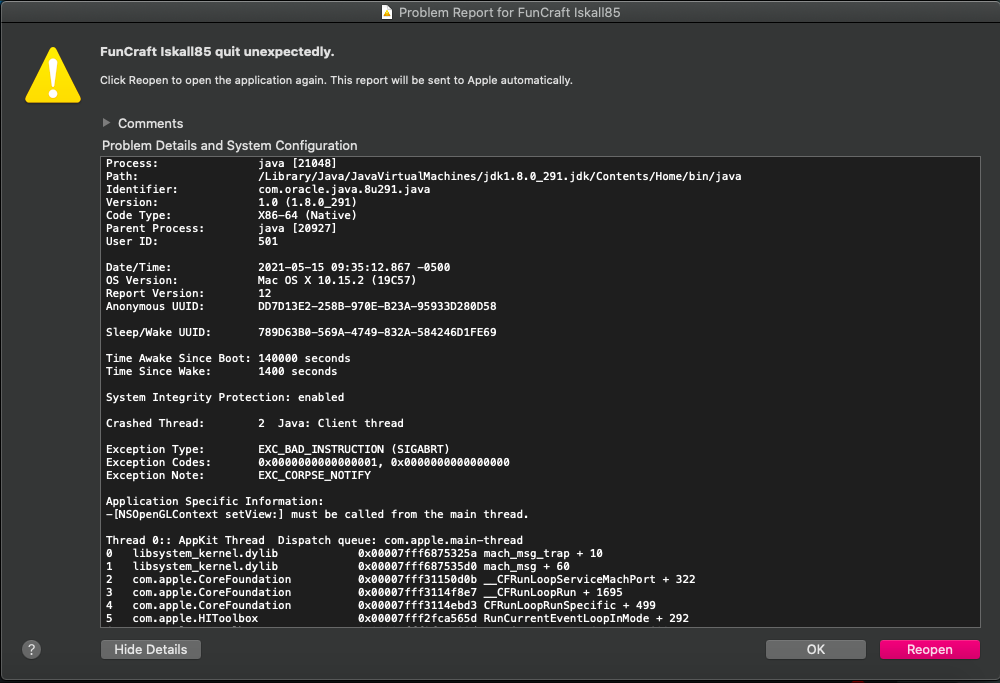
Task: Click the NSOpenGLContext setView error line
Action: click(318, 514)
